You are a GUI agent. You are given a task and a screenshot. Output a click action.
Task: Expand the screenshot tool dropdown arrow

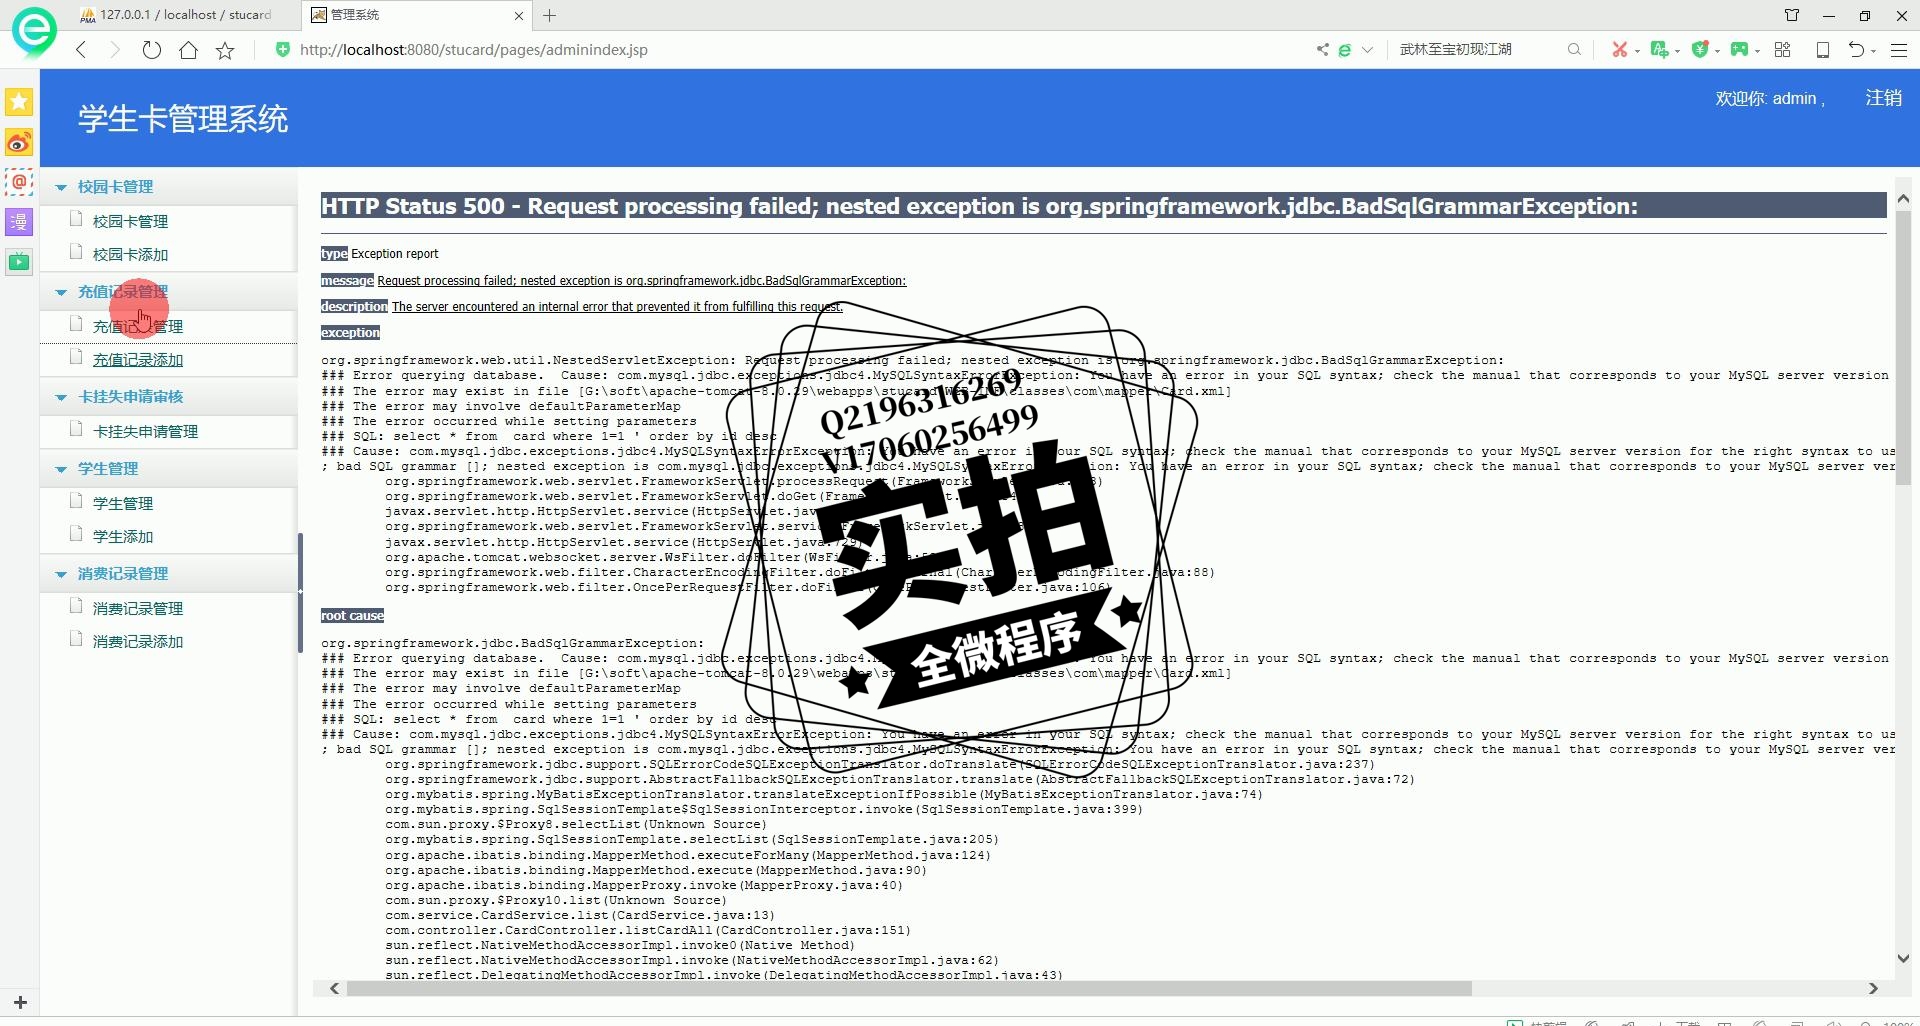[1637, 51]
